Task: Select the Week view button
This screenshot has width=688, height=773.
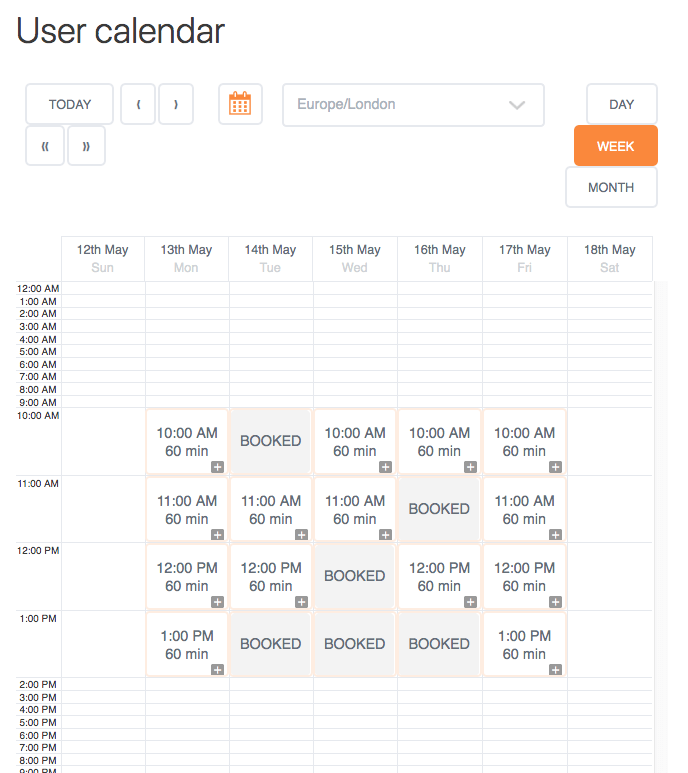Action: point(615,146)
